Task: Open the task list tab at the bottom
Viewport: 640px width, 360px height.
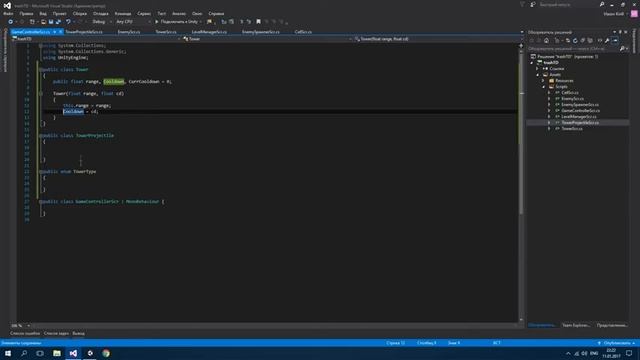Action: click(56, 333)
